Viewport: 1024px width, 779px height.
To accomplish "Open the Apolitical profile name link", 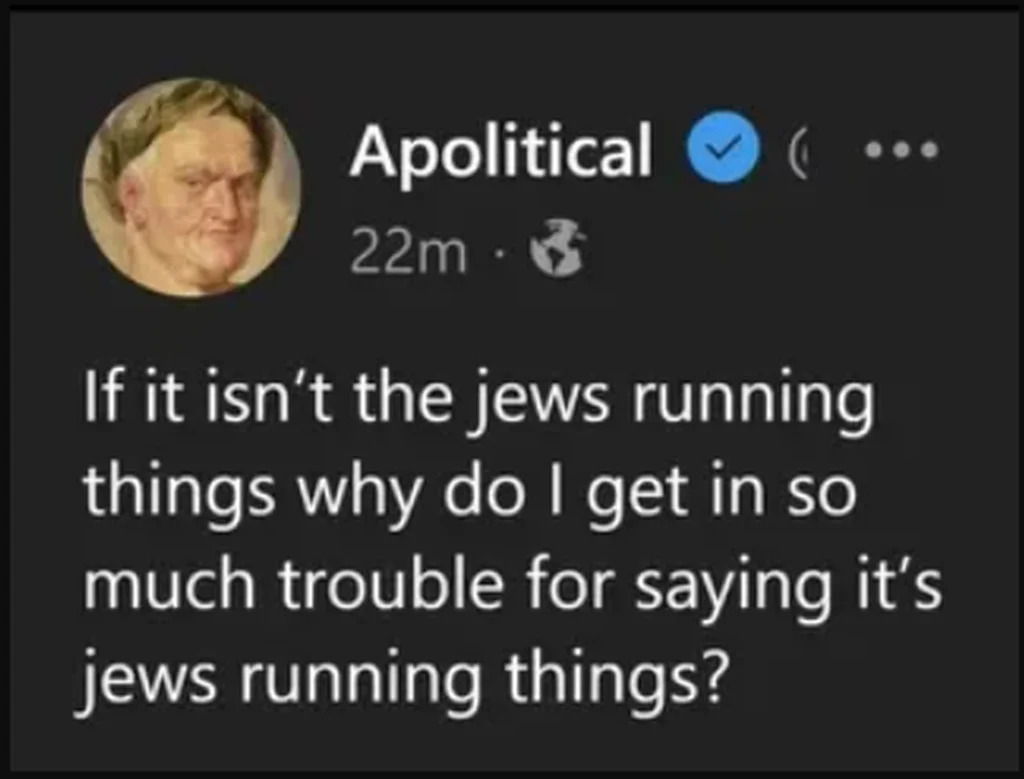I will 500,151.
